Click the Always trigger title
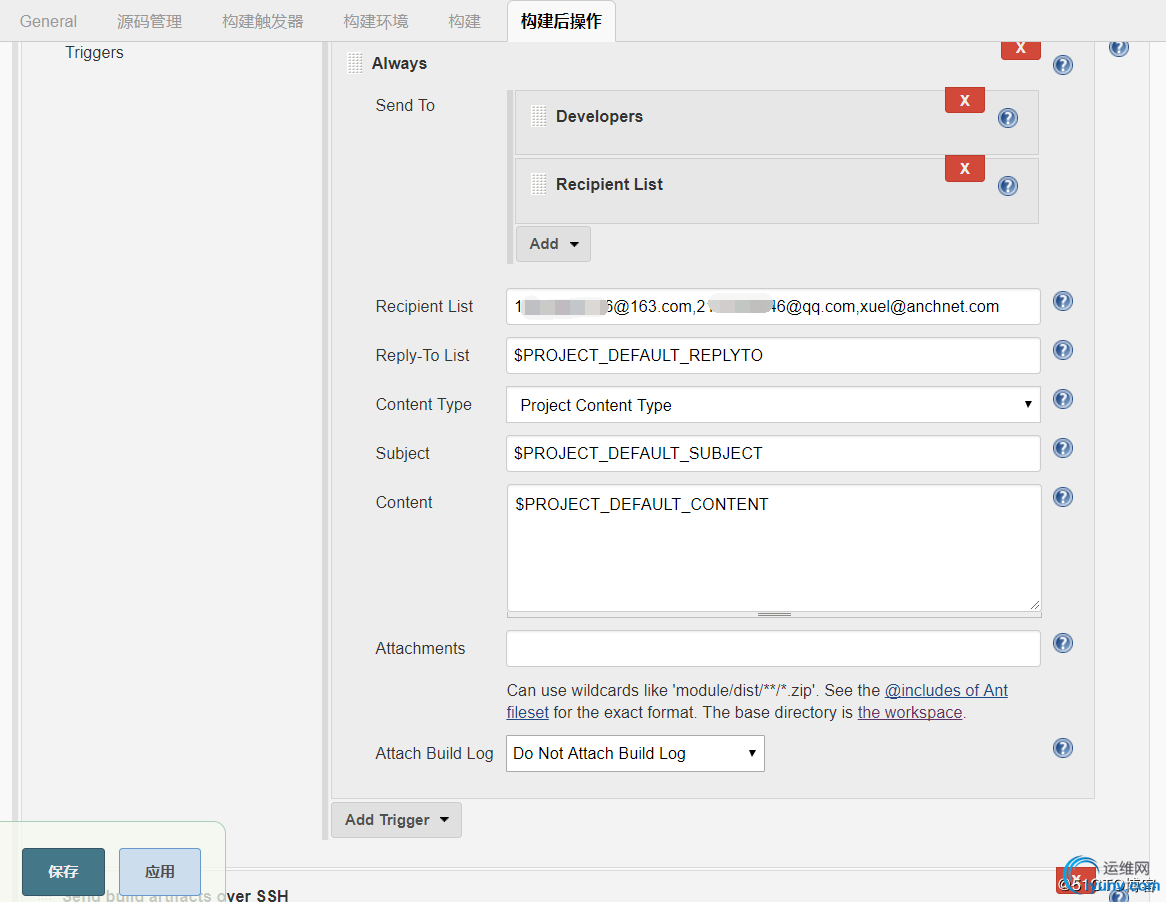The width and height of the screenshot is (1166, 902). click(x=399, y=63)
